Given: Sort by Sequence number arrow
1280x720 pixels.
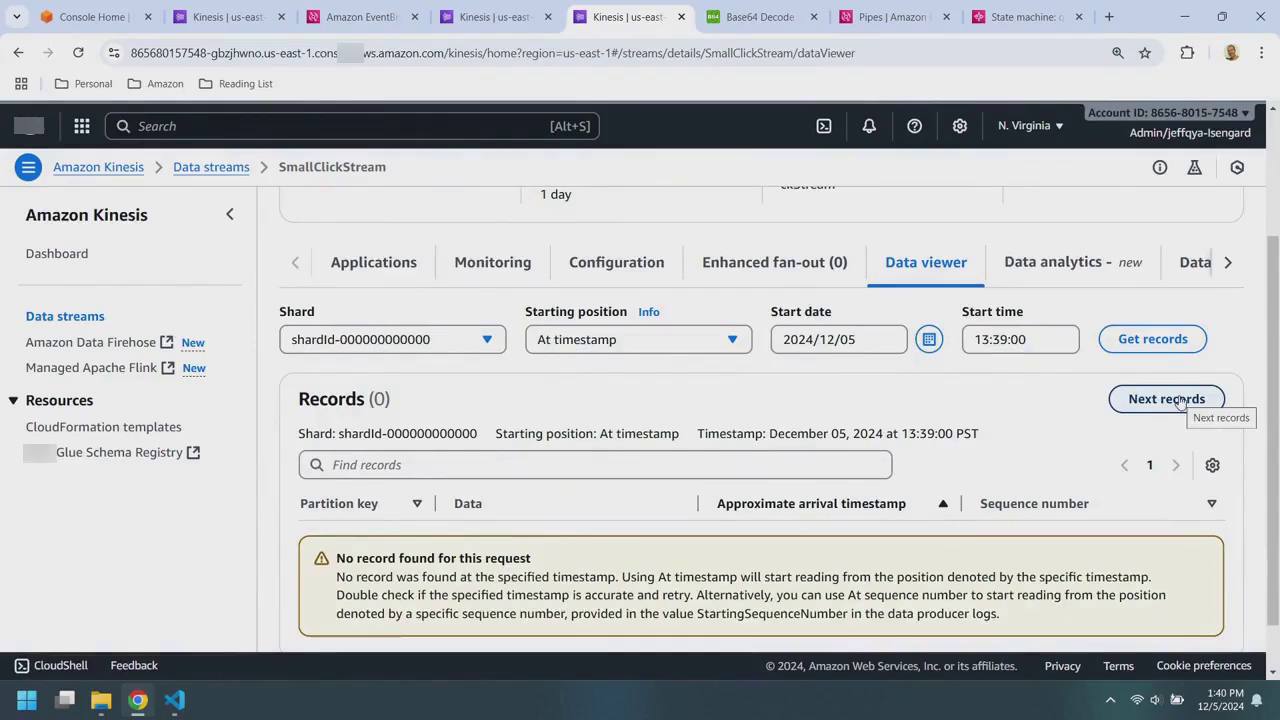Looking at the screenshot, I should [1211, 503].
